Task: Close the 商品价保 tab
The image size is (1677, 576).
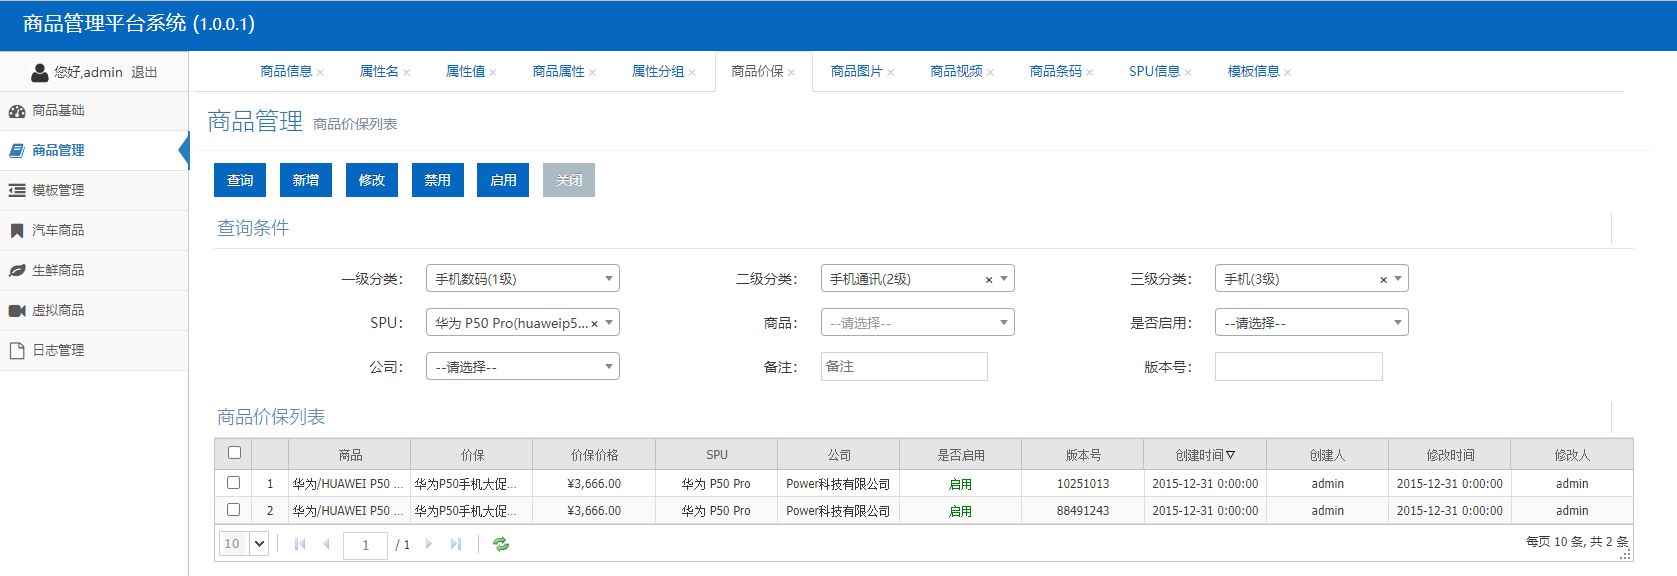Action: click(791, 72)
